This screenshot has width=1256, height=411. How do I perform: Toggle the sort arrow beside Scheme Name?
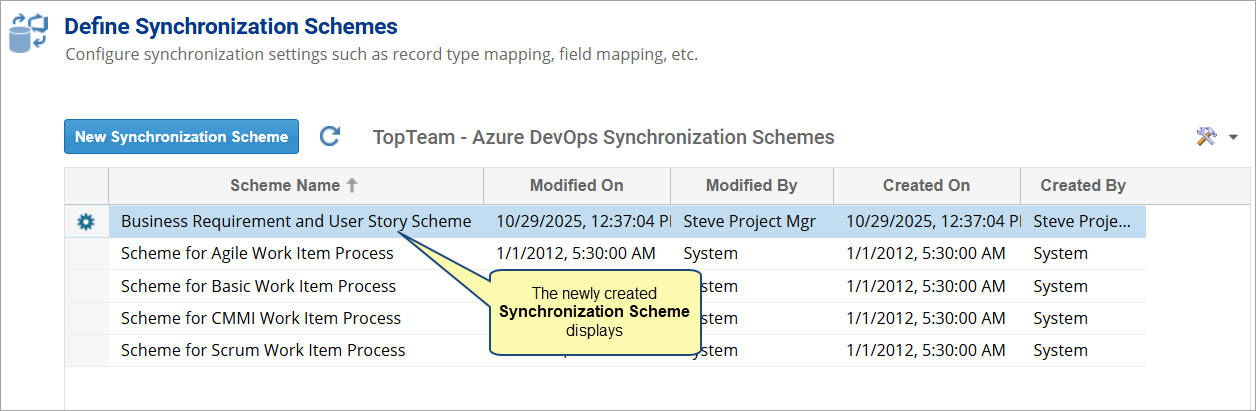351,185
